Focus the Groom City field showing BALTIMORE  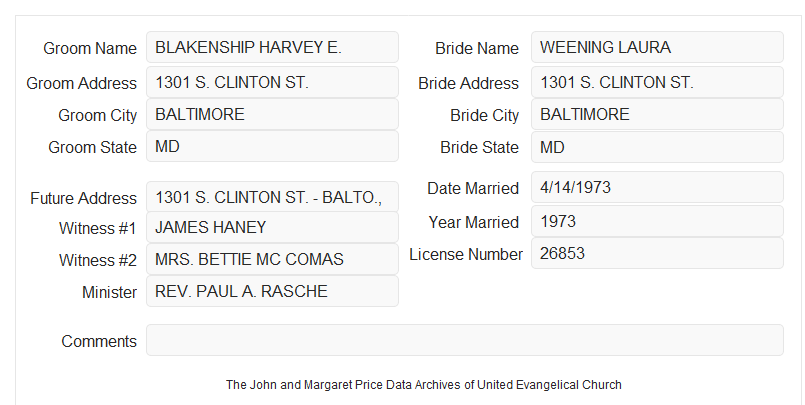(x=272, y=114)
